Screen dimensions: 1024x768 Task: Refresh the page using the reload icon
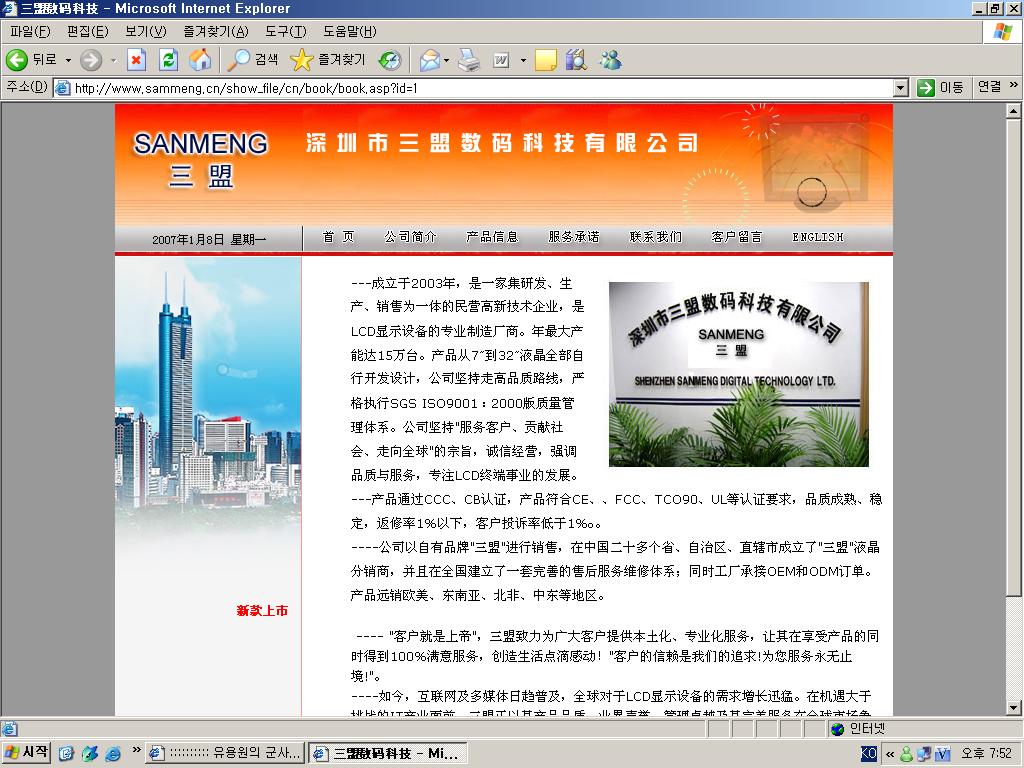click(x=167, y=59)
